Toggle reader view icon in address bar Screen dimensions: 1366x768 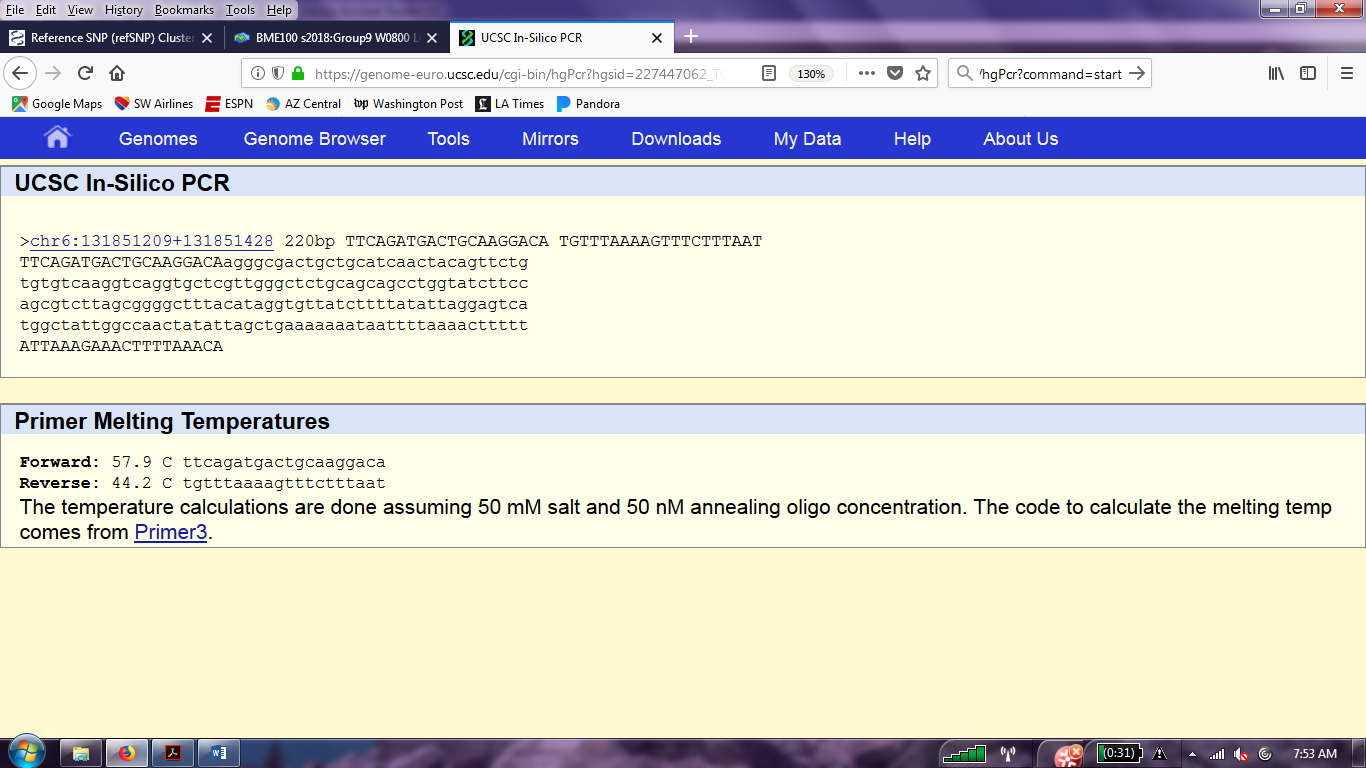coord(768,73)
